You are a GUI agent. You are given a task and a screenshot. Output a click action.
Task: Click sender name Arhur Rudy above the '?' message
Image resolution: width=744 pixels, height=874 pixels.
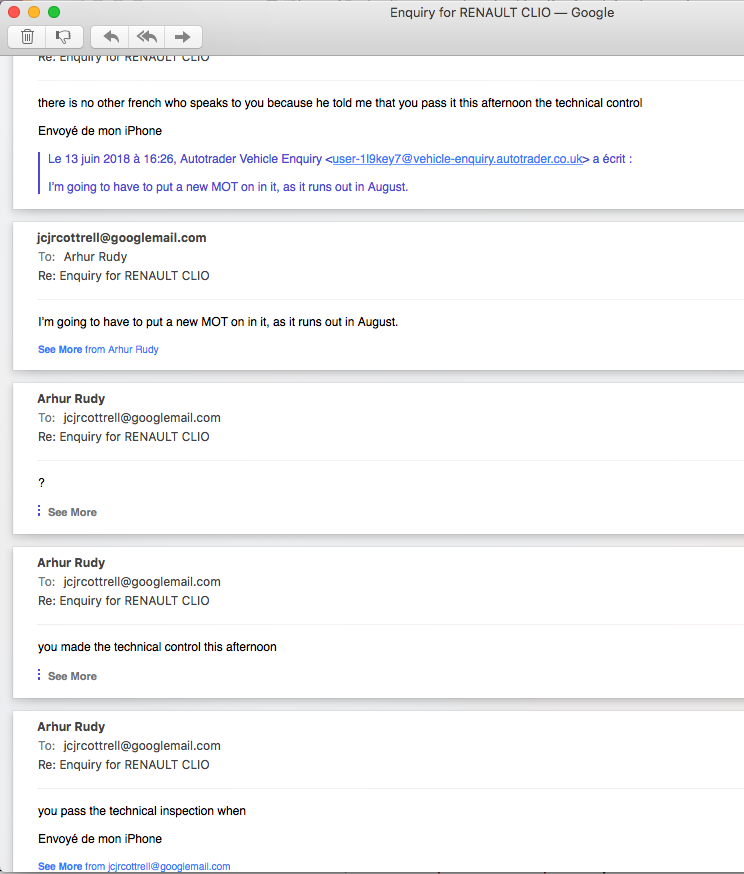pyautogui.click(x=71, y=399)
